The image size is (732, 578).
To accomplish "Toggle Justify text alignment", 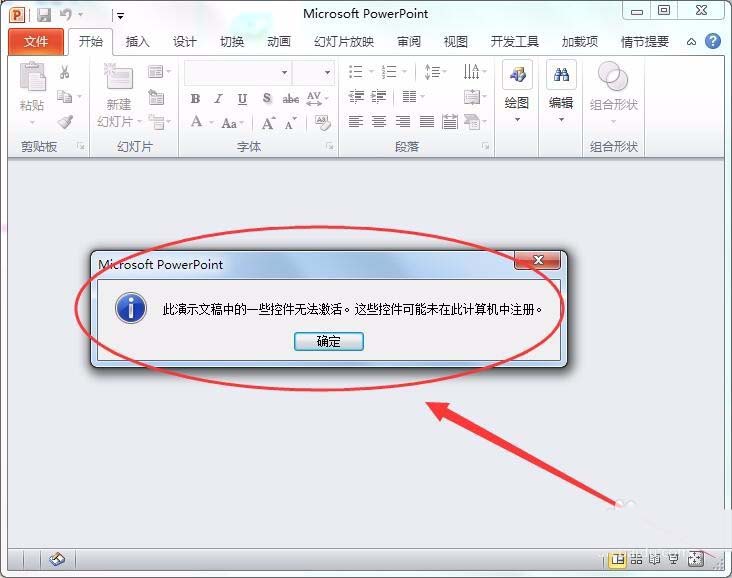I will pos(427,122).
